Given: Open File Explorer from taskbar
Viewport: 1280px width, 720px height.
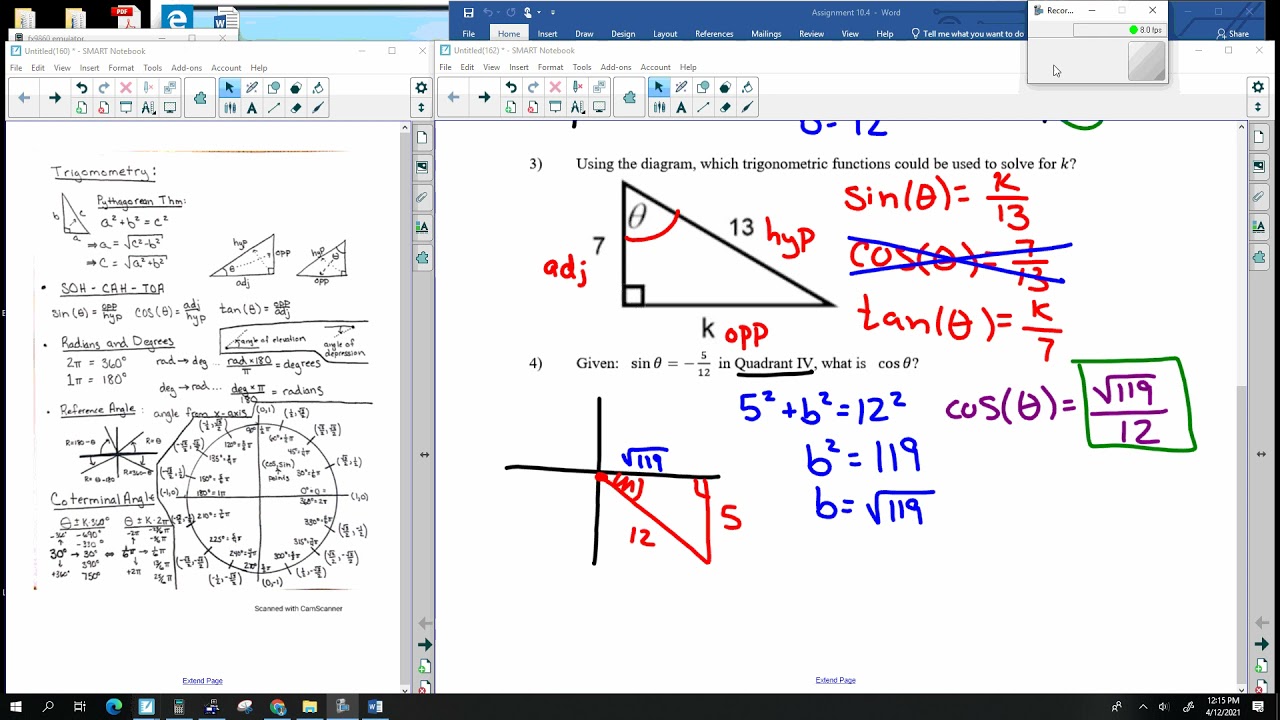Looking at the screenshot, I should click(x=310, y=706).
